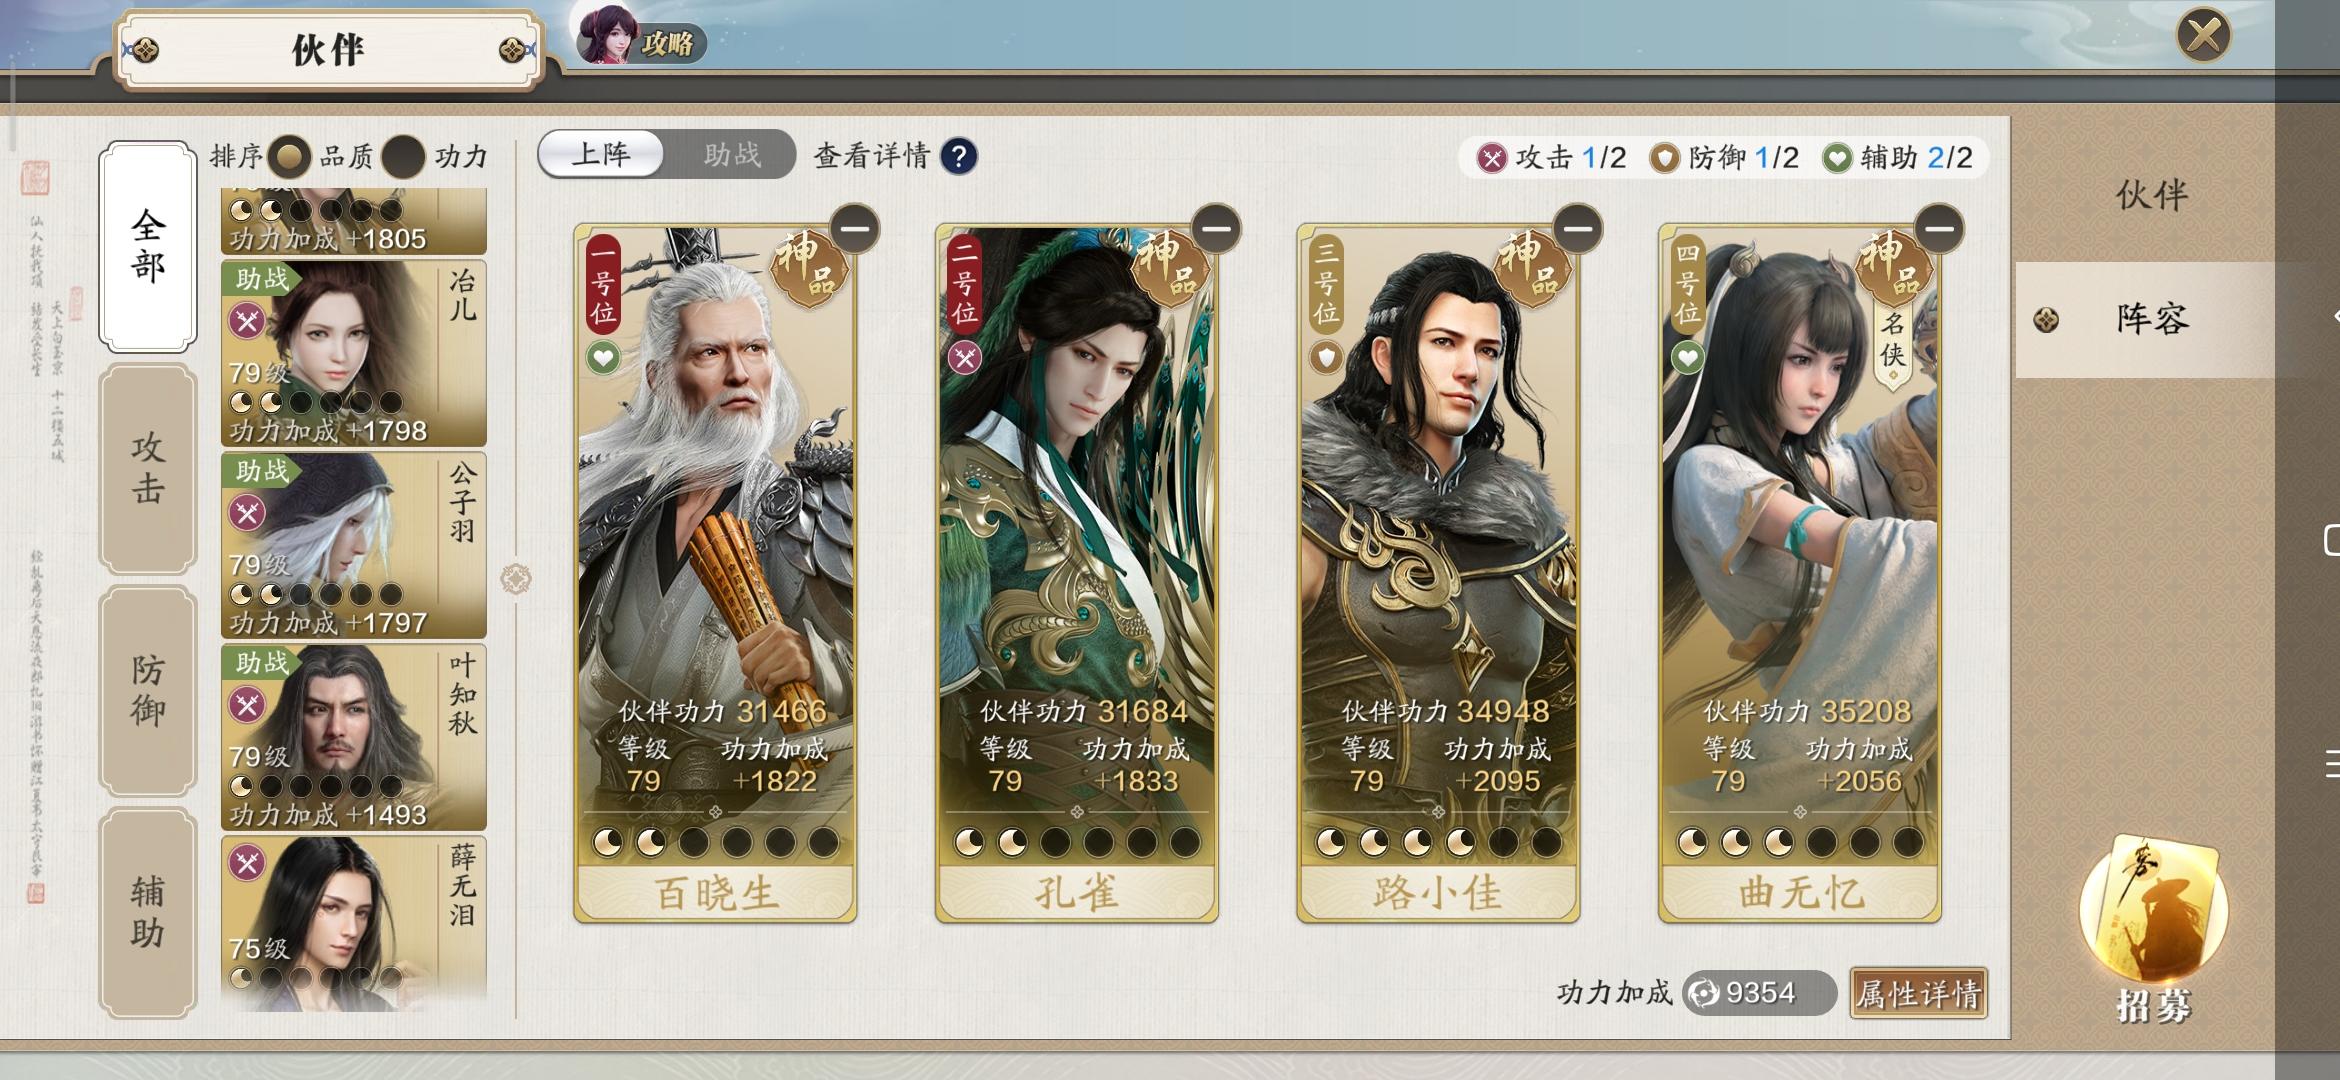This screenshot has width=2340, height=1080.
Task: Open the question mark help icon
Action: pyautogui.click(x=959, y=156)
